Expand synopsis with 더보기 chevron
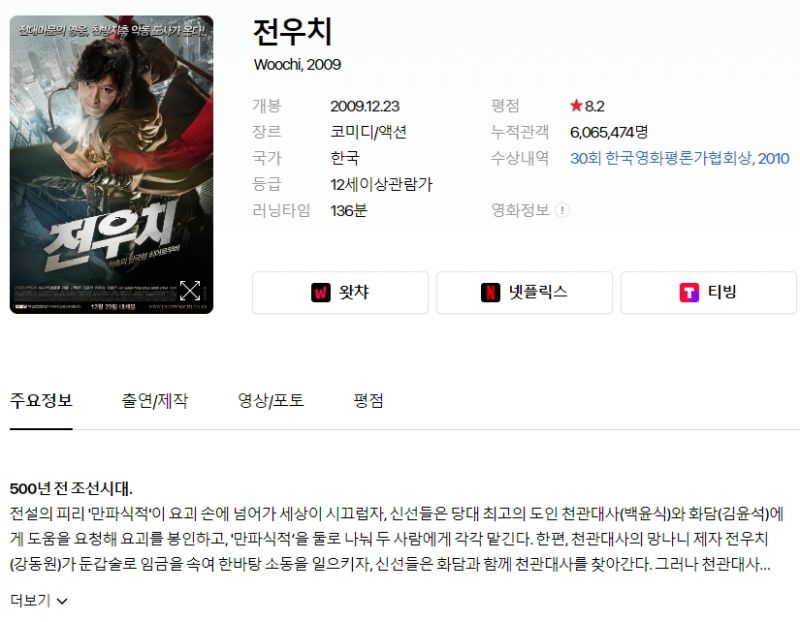800x622 pixels. (x=62, y=602)
